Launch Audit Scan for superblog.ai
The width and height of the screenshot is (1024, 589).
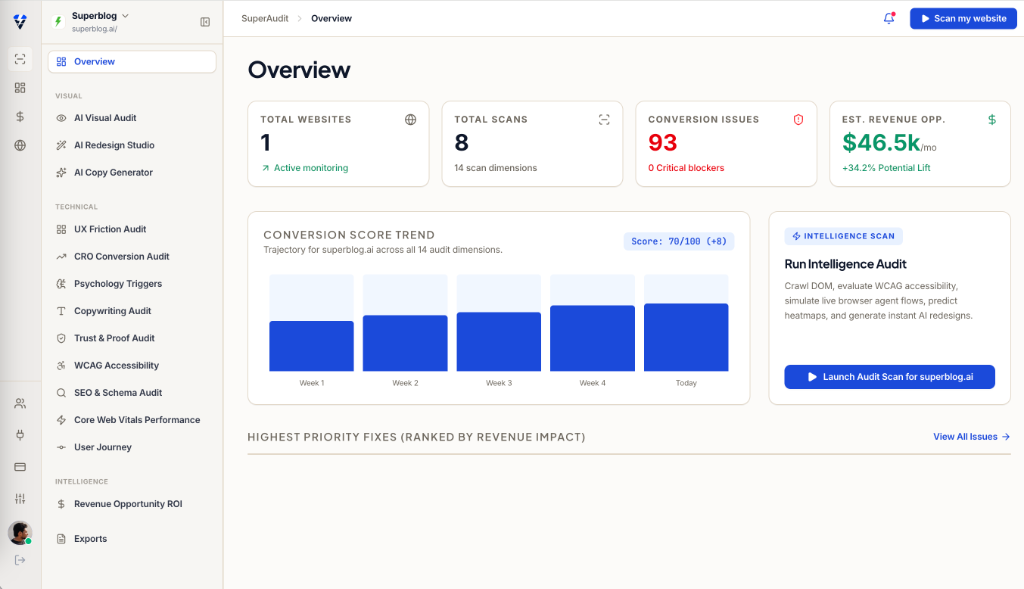[x=889, y=377]
